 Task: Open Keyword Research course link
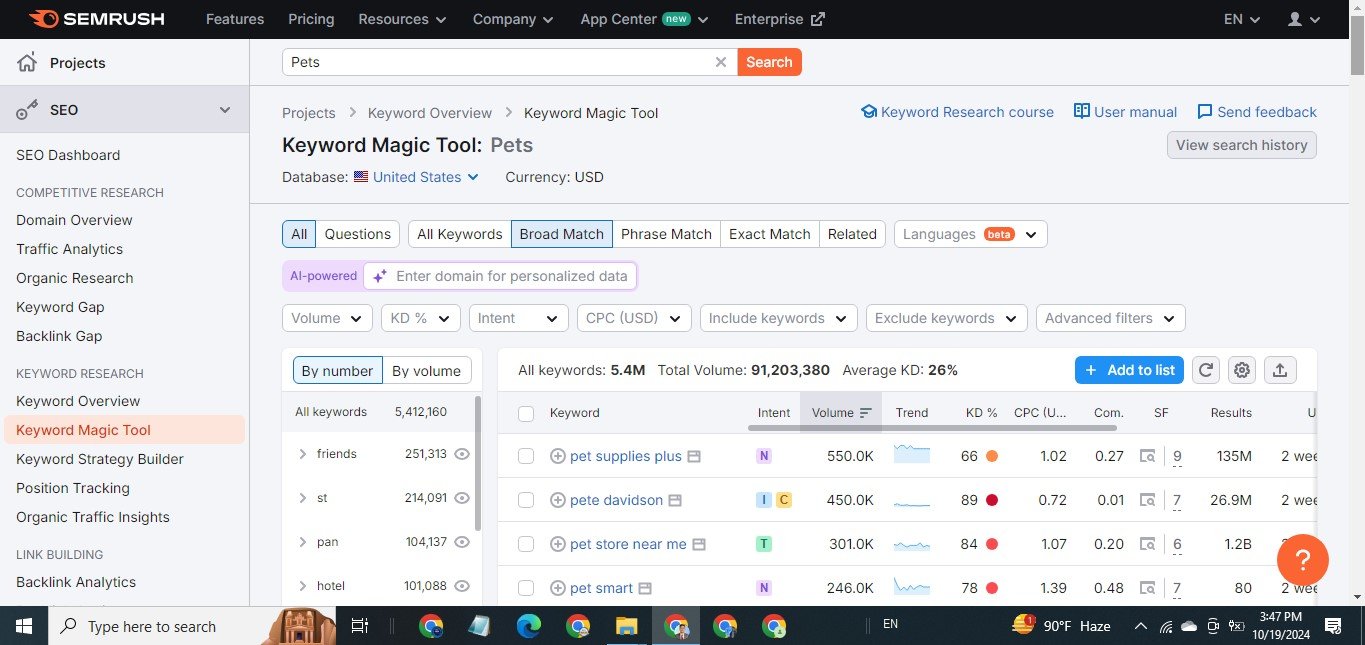pos(957,112)
